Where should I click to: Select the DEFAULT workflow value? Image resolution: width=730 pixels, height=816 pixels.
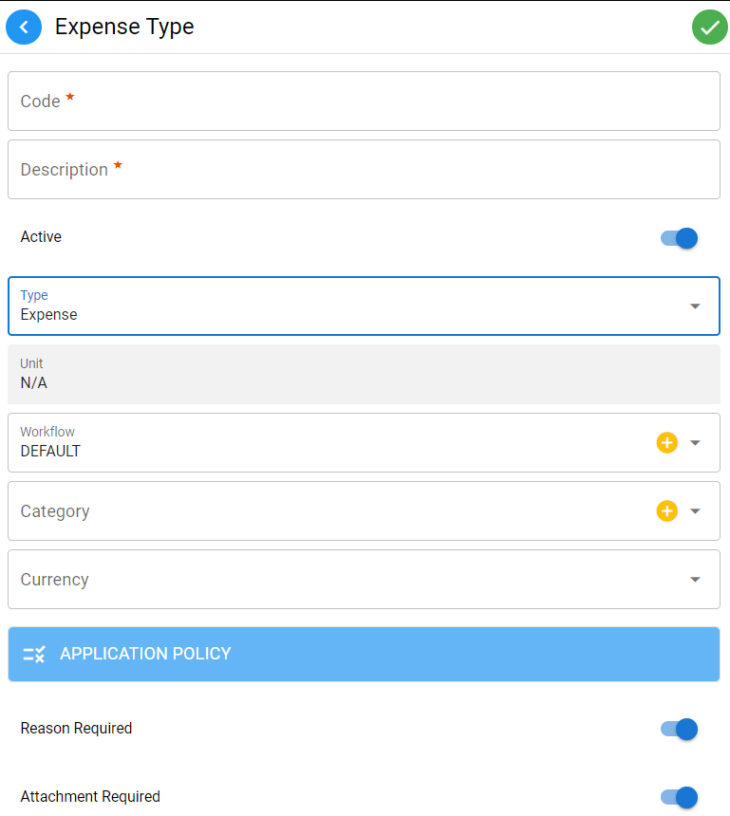pos(49,451)
